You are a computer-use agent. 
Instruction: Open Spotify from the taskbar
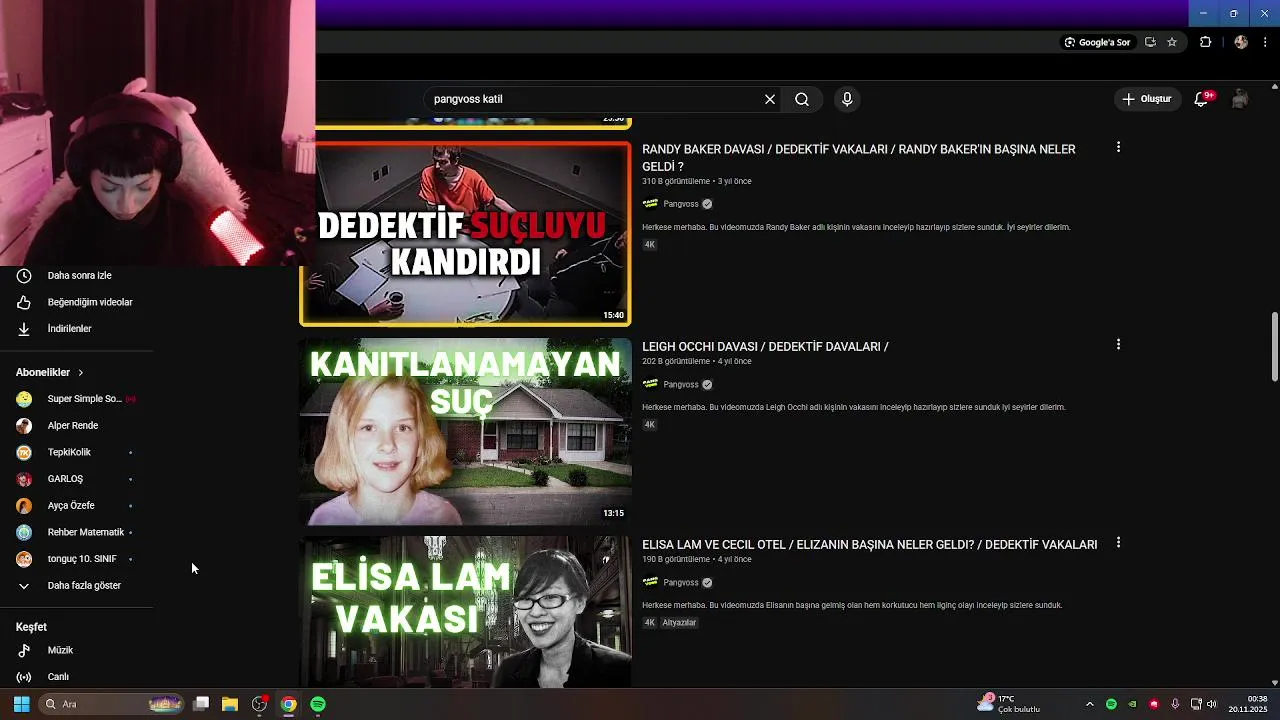[318, 704]
